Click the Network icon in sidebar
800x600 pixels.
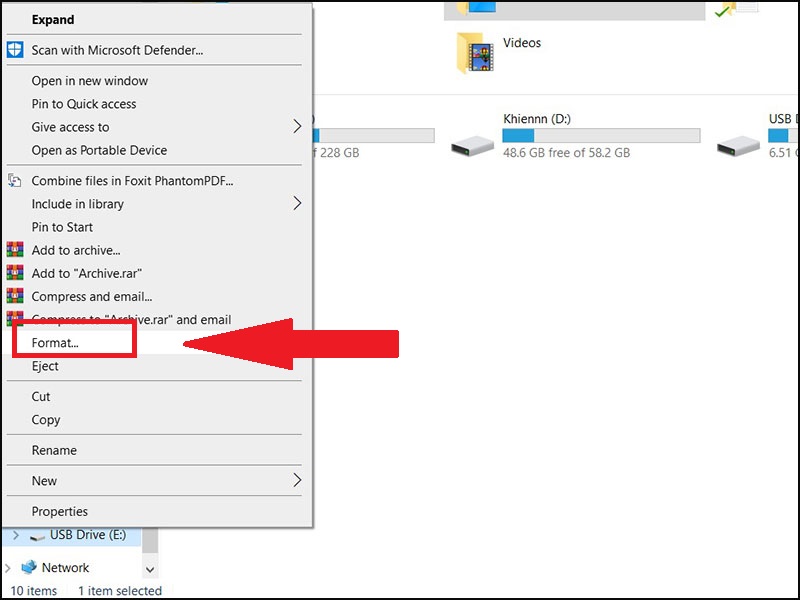[x=29, y=567]
